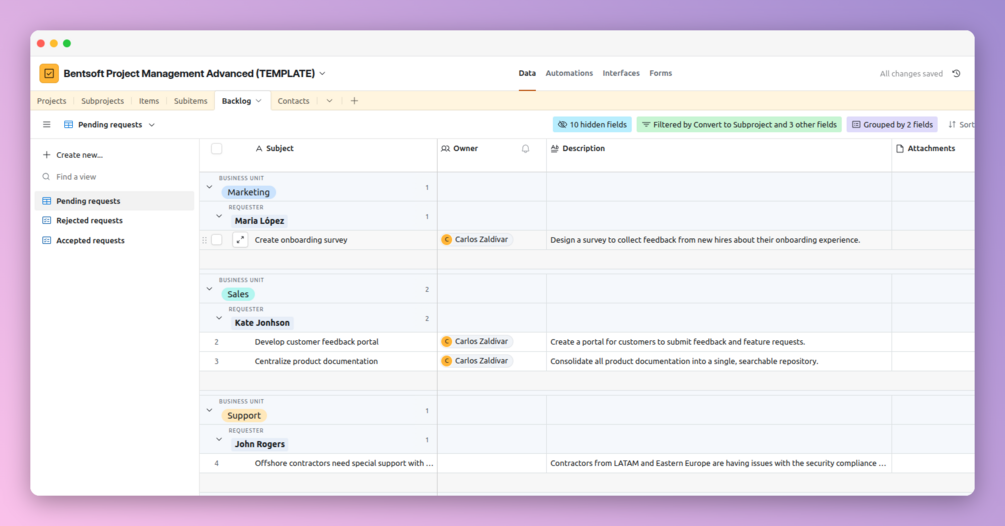The image size is (1005, 526).
Task: Click the Subject column text type icon
Action: pos(259,149)
